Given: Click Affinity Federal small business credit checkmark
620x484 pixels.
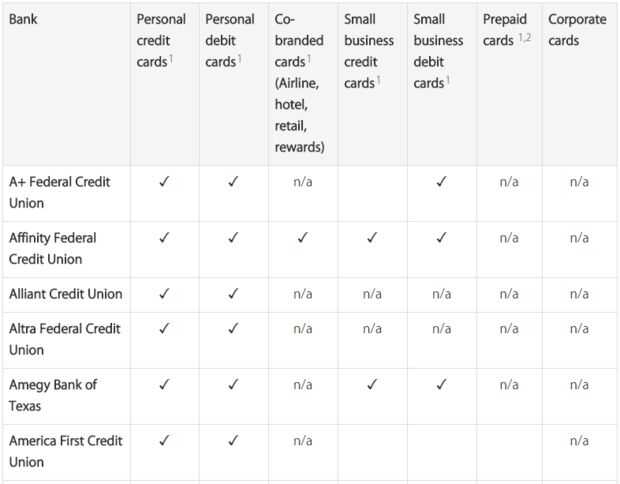Looking at the screenshot, I should coord(372,238).
